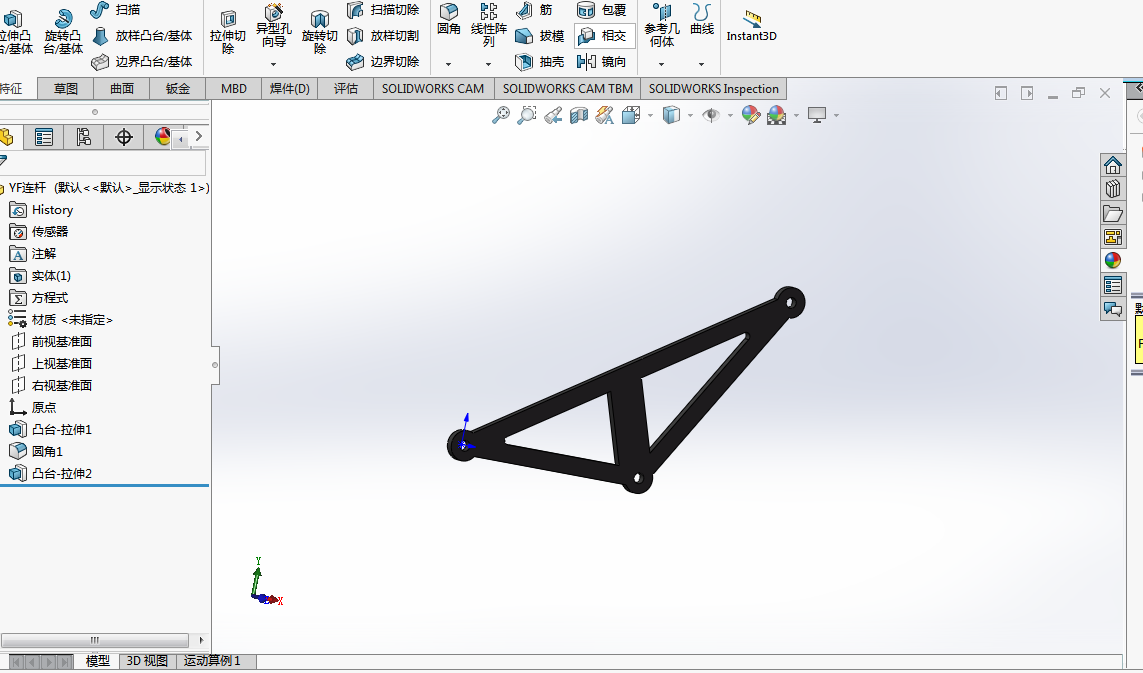
Task: Open the SOLIDWORKS Inspection tab
Action: [714, 89]
